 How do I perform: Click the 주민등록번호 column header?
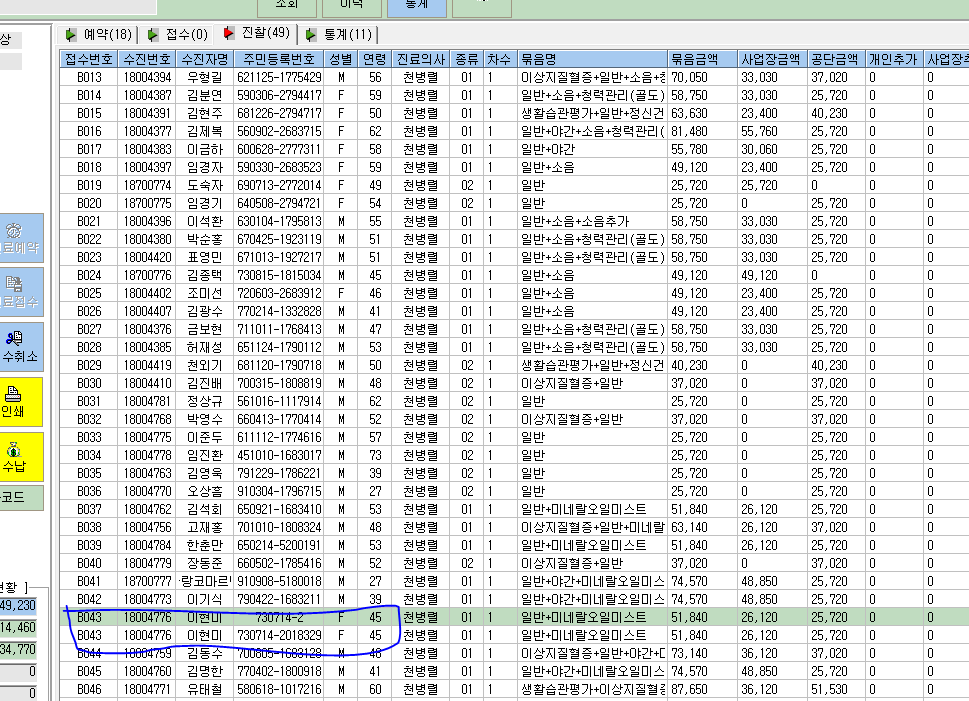tap(279, 59)
